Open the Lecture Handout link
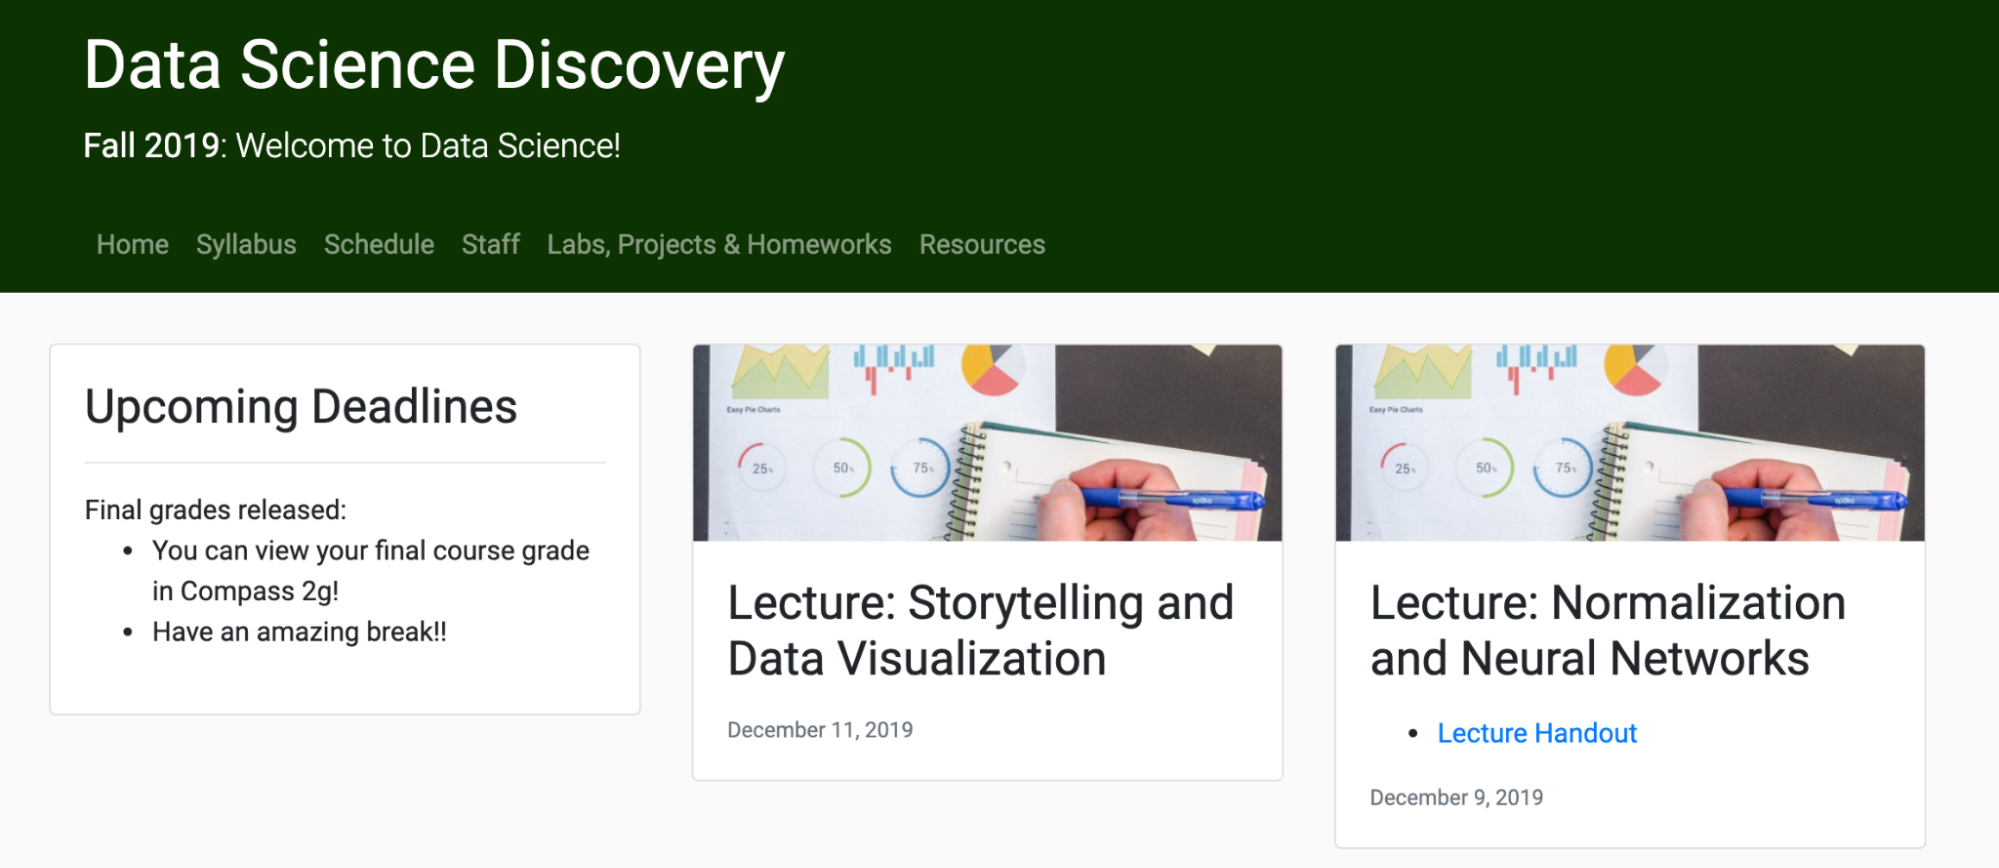The image size is (1999, 868). (x=1537, y=734)
